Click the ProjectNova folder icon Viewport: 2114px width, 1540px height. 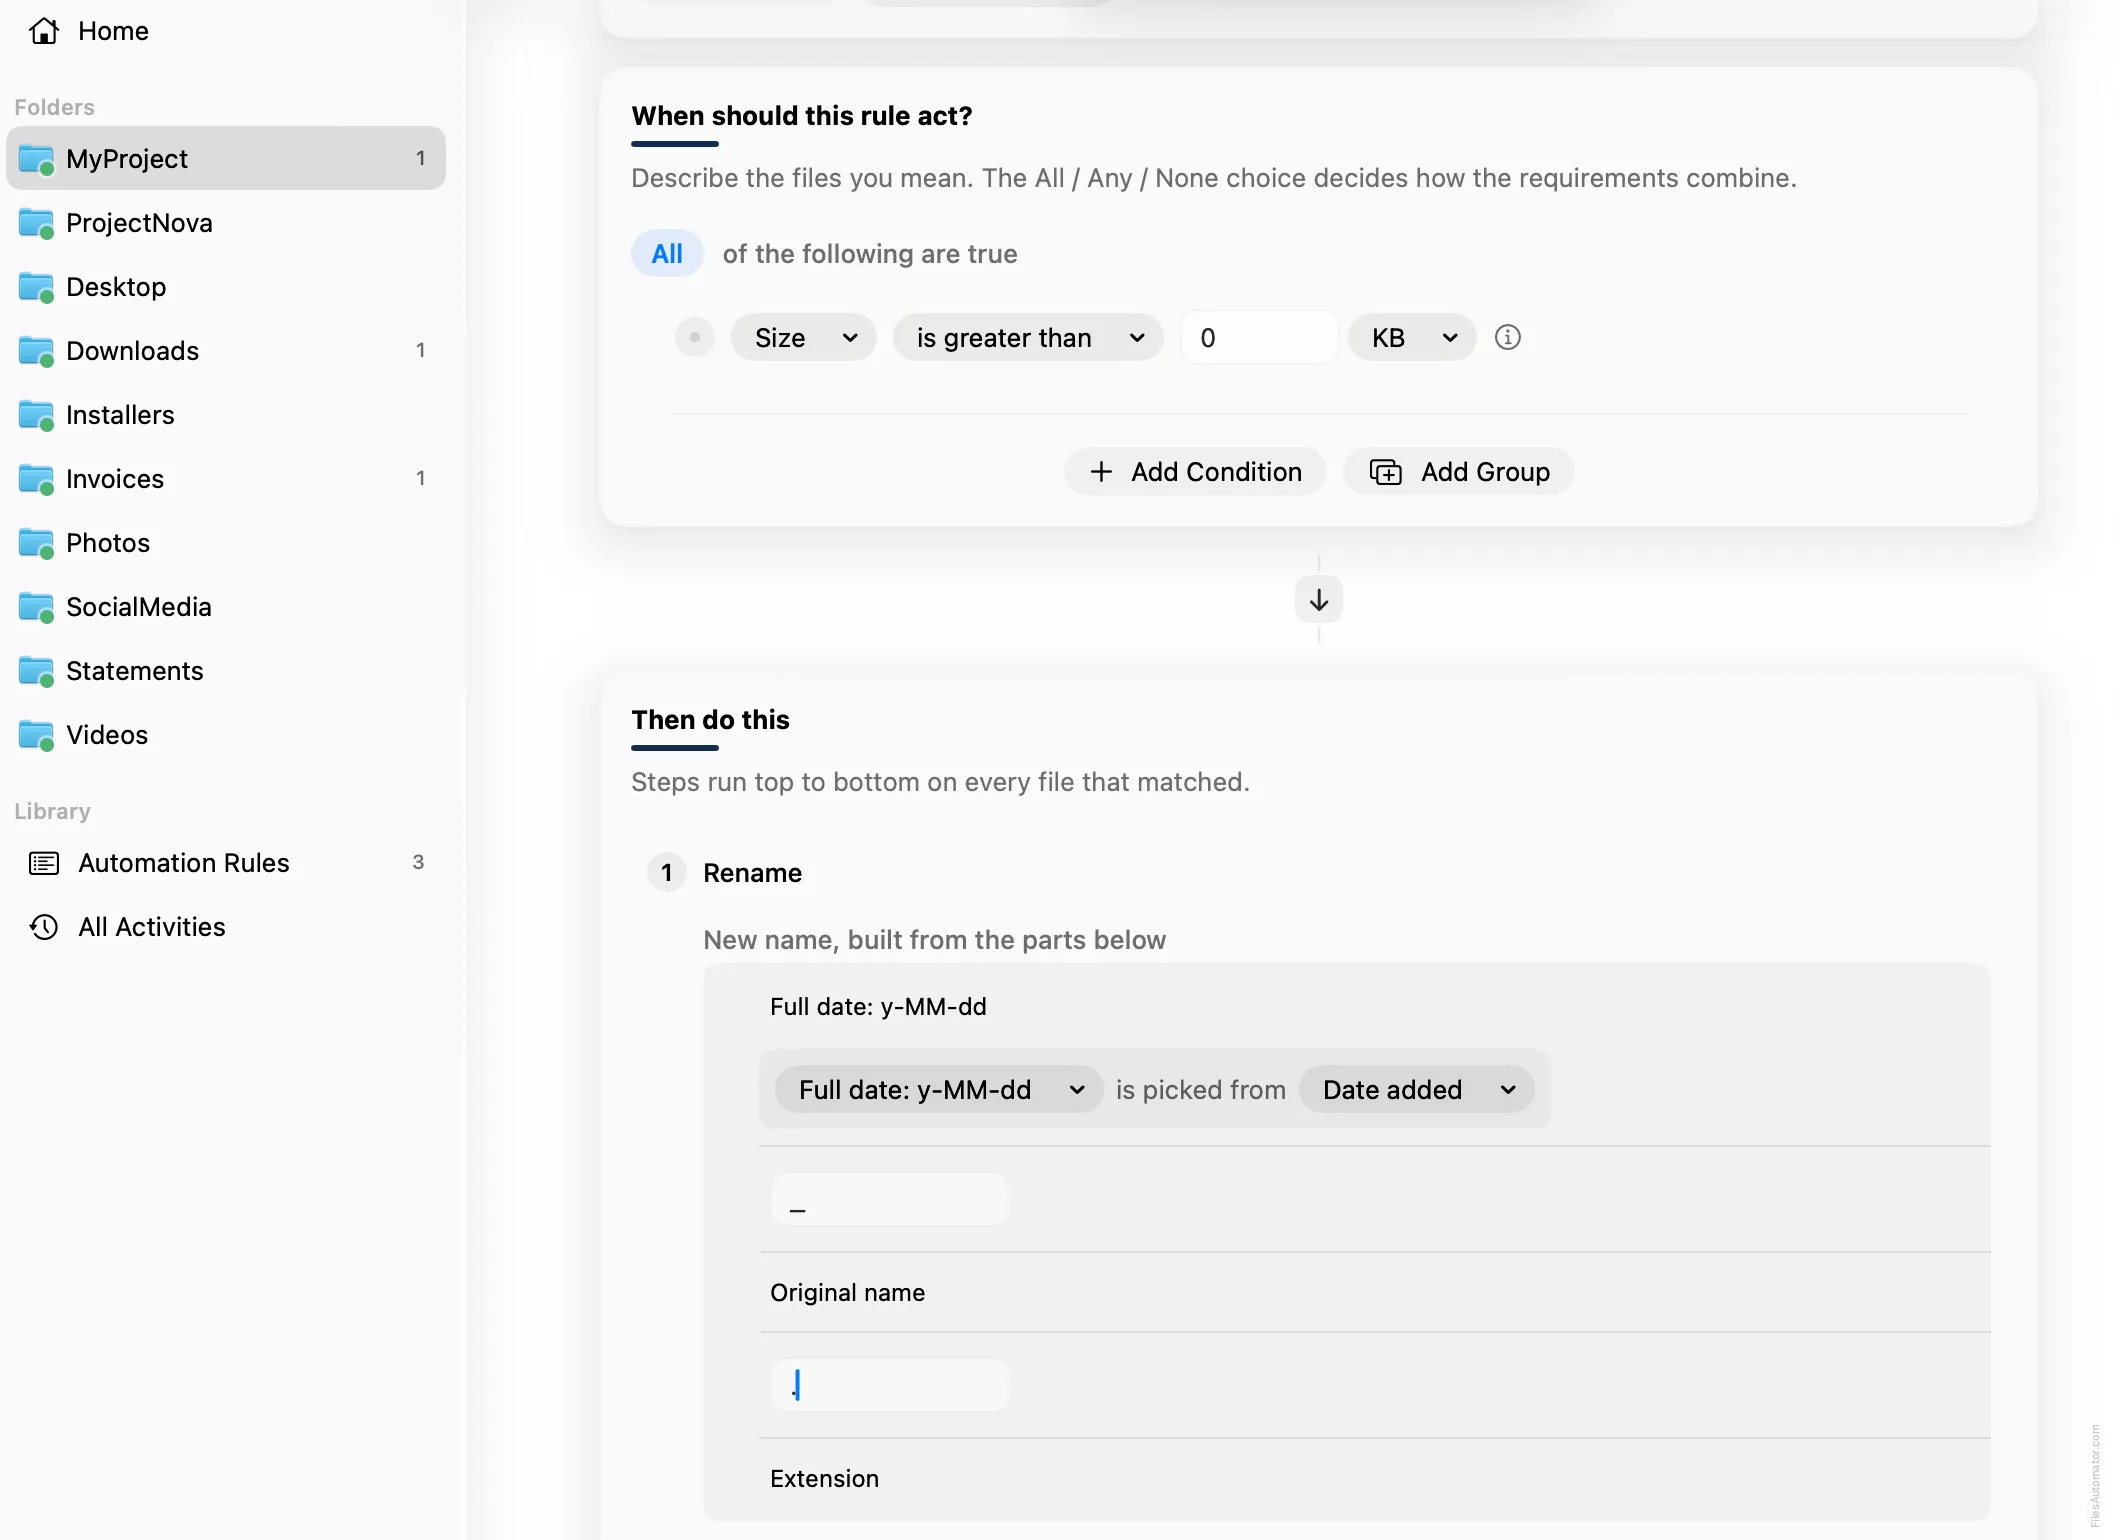pyautogui.click(x=36, y=223)
